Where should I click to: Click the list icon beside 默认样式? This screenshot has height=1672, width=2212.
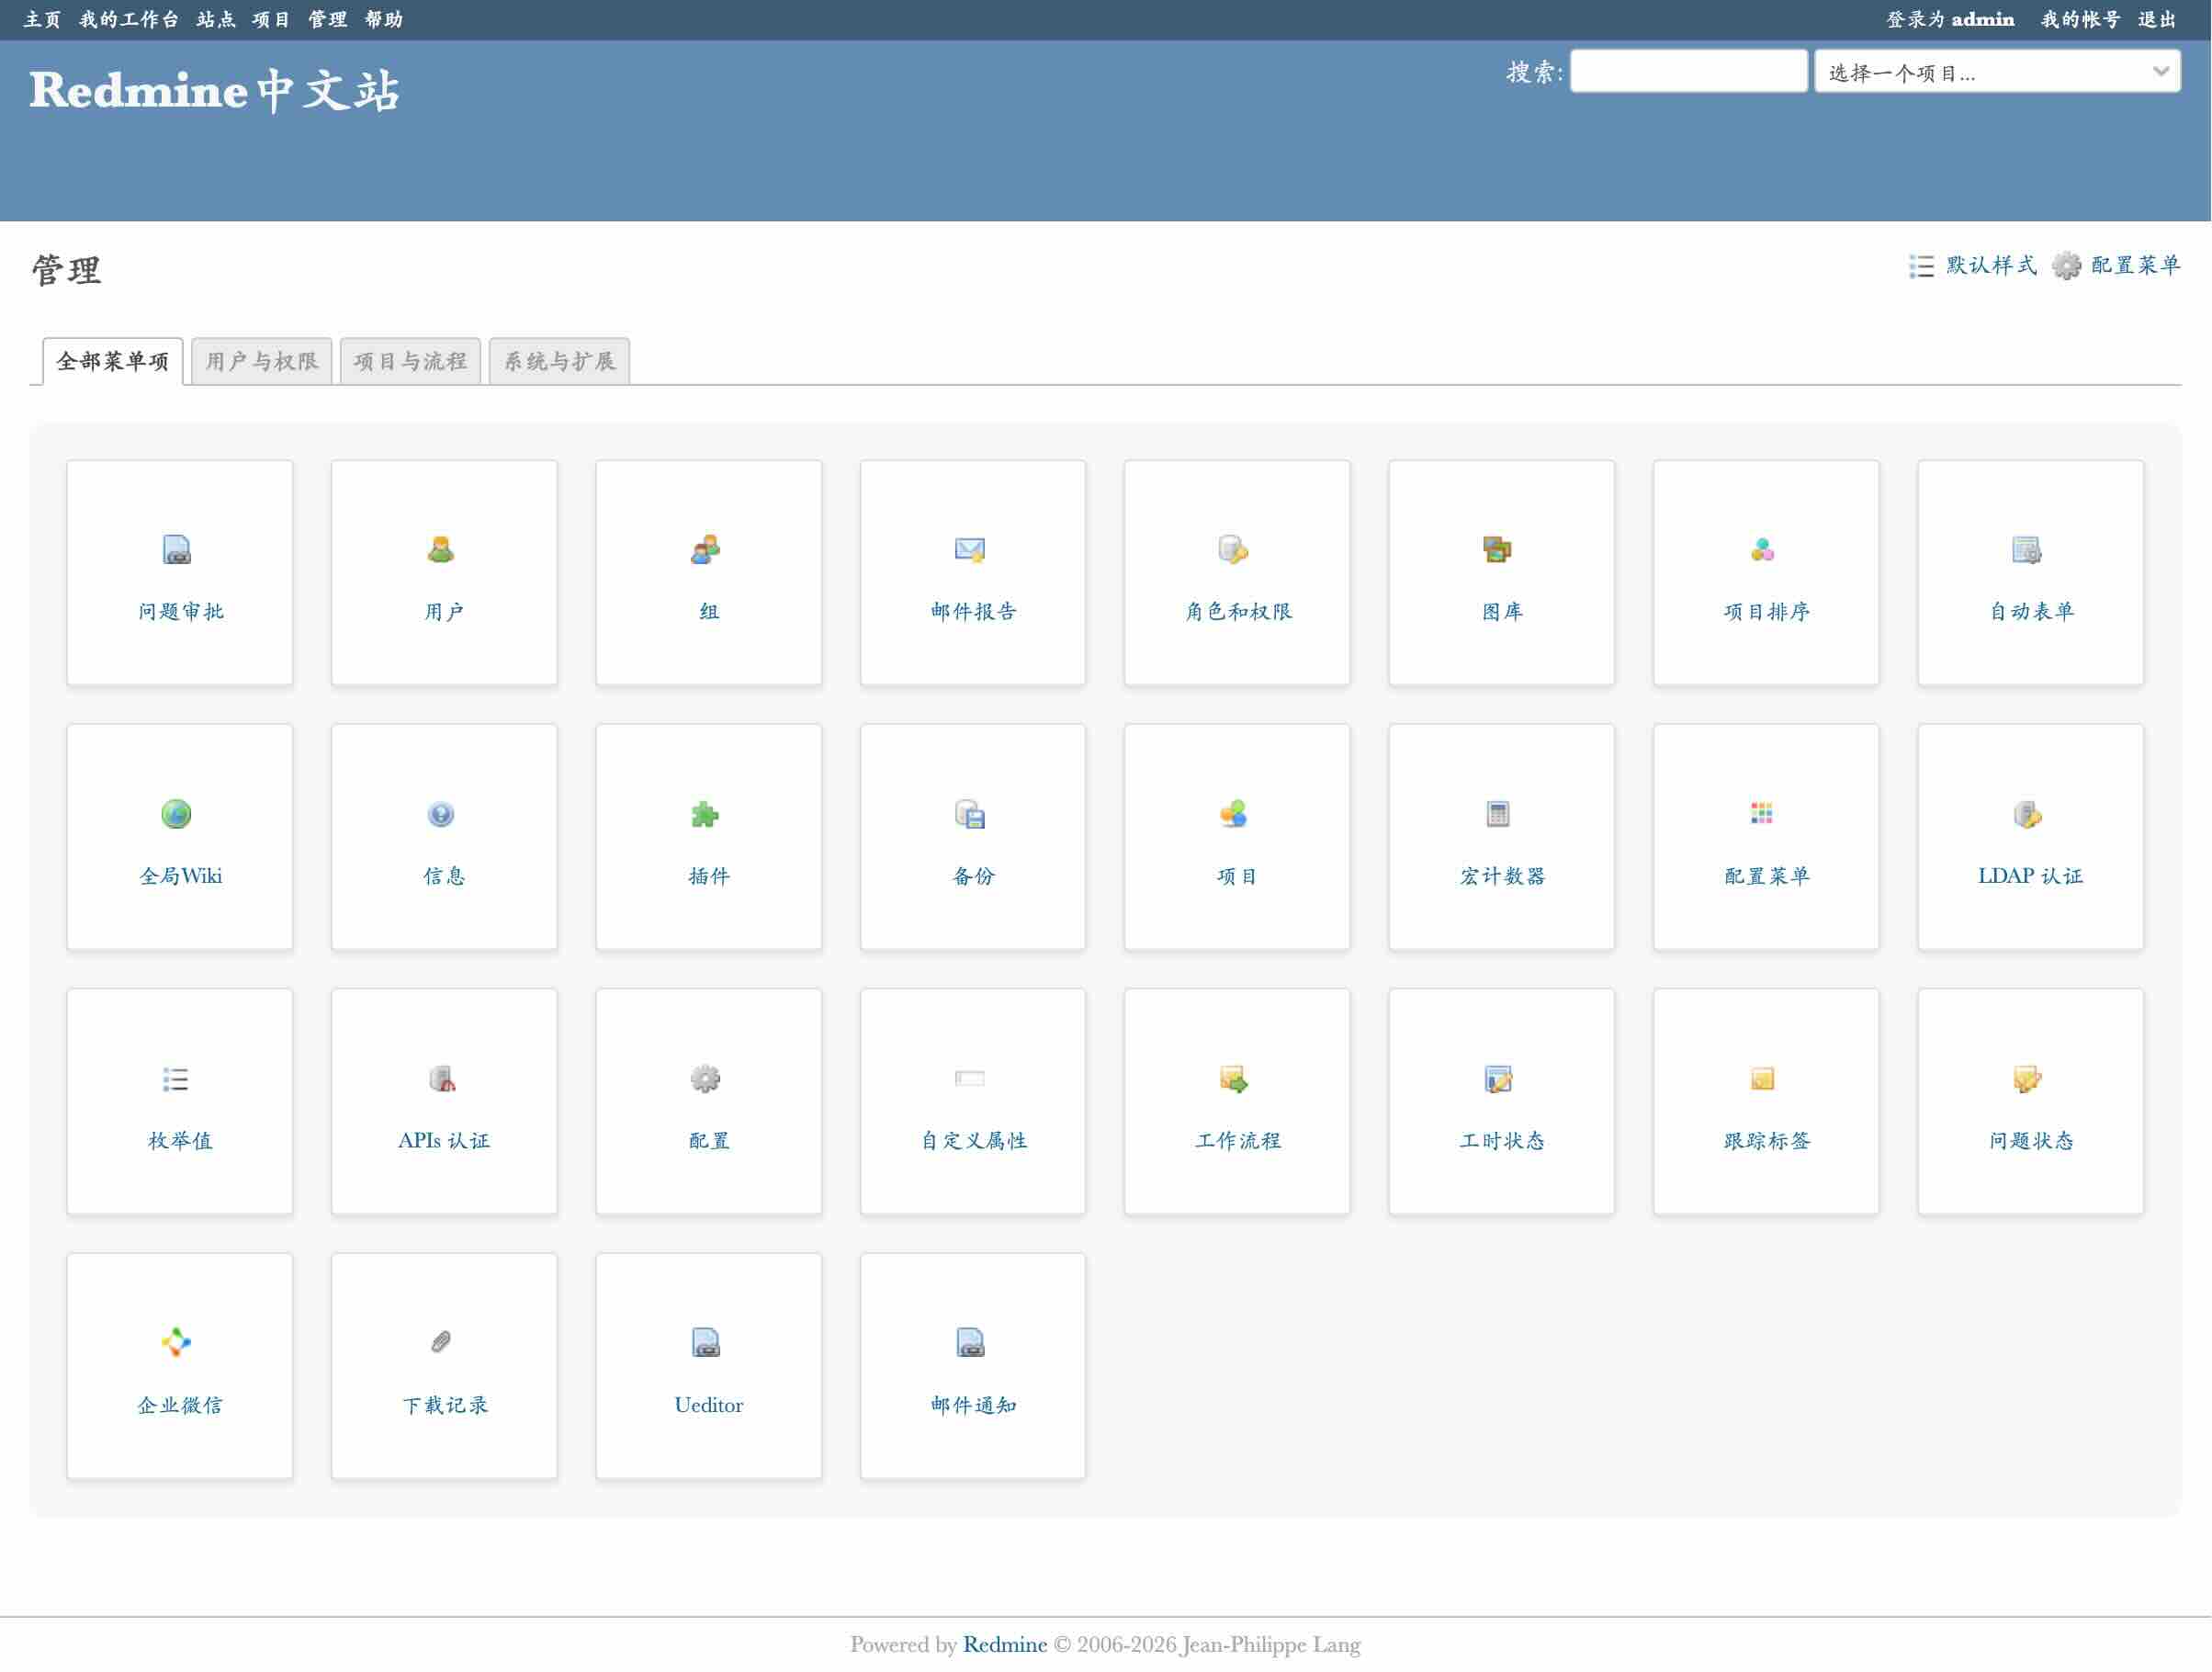point(1921,266)
